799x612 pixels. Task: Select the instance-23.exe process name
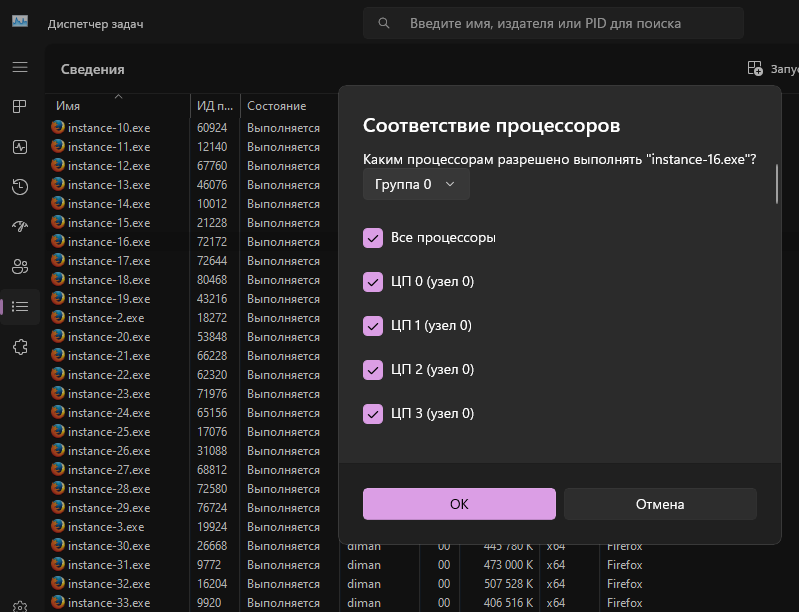click(x=109, y=394)
